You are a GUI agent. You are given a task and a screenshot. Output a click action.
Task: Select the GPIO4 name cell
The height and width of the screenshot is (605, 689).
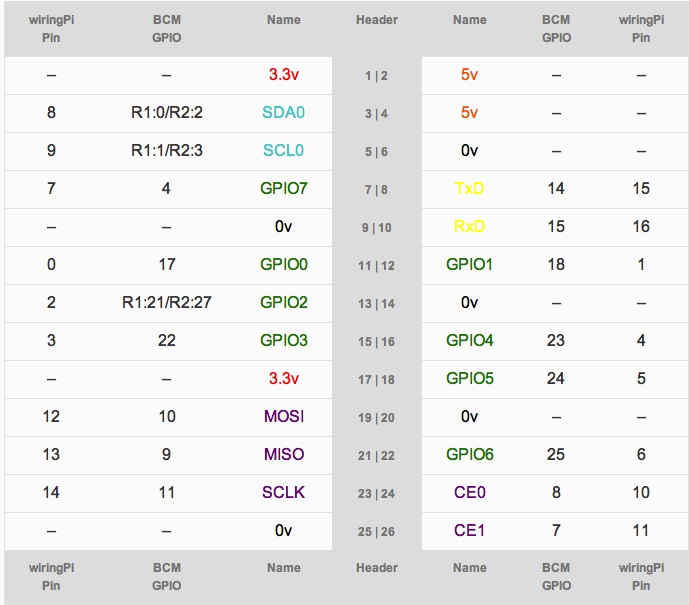pos(469,340)
